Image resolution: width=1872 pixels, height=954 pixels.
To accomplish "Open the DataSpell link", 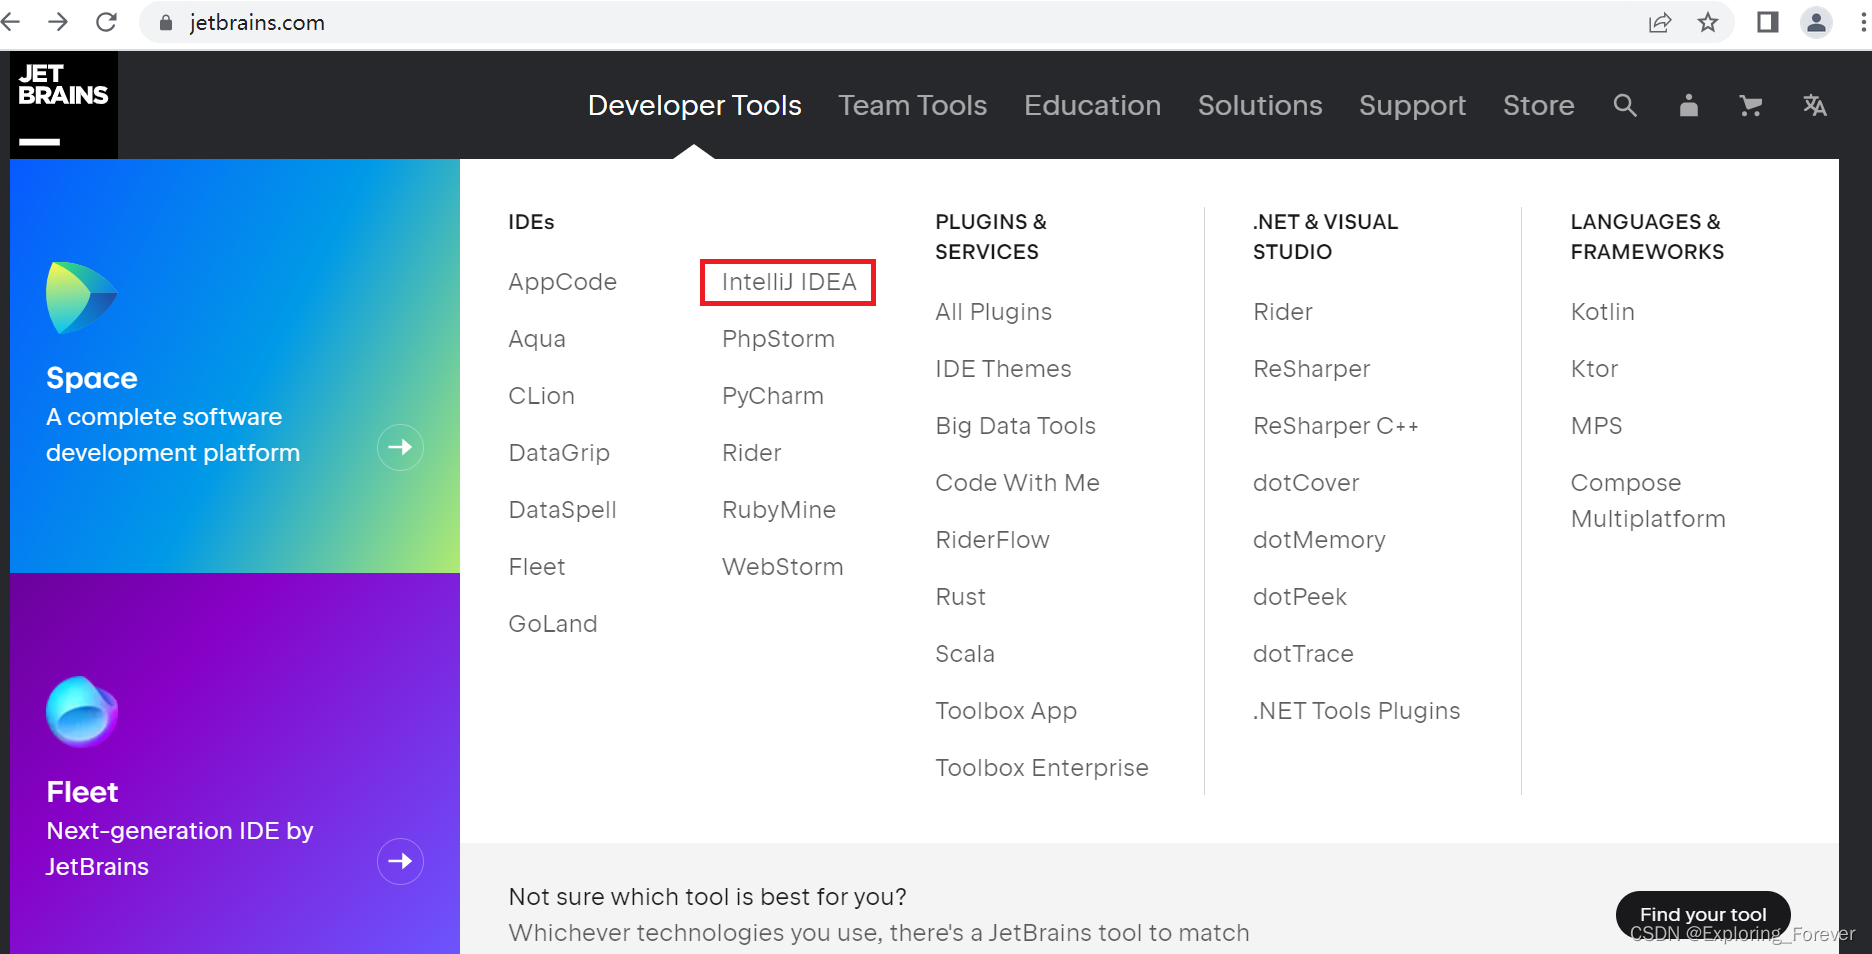I will pyautogui.click(x=562, y=510).
